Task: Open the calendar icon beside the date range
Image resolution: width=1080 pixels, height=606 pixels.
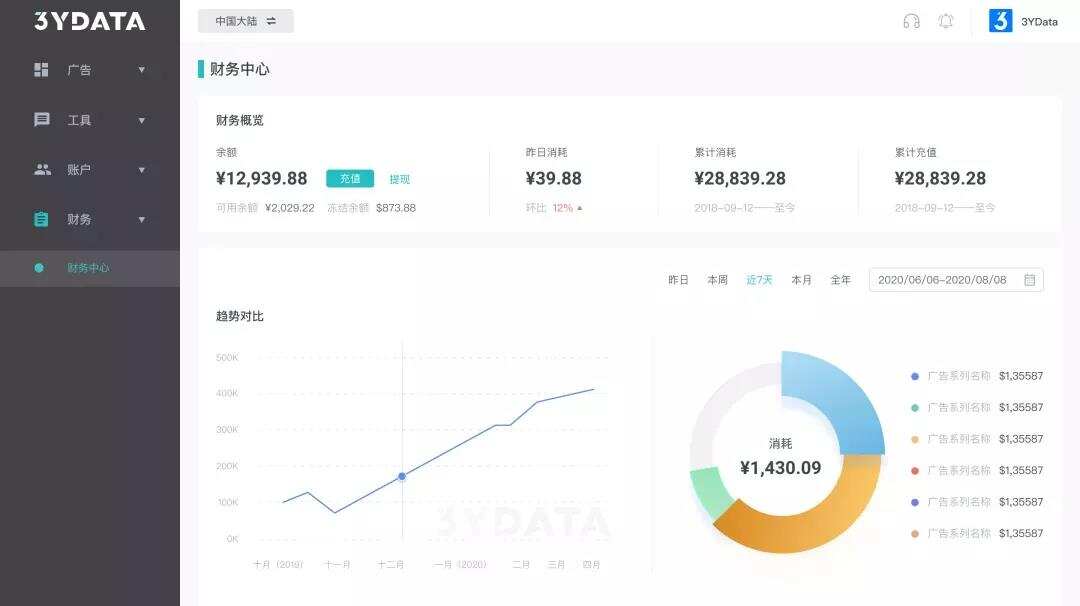Action: (x=1028, y=279)
